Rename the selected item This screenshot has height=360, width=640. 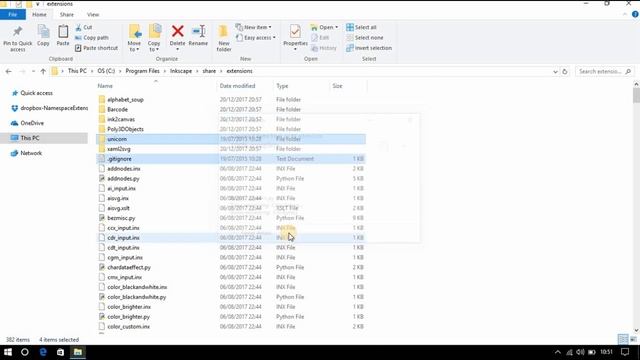(x=198, y=35)
